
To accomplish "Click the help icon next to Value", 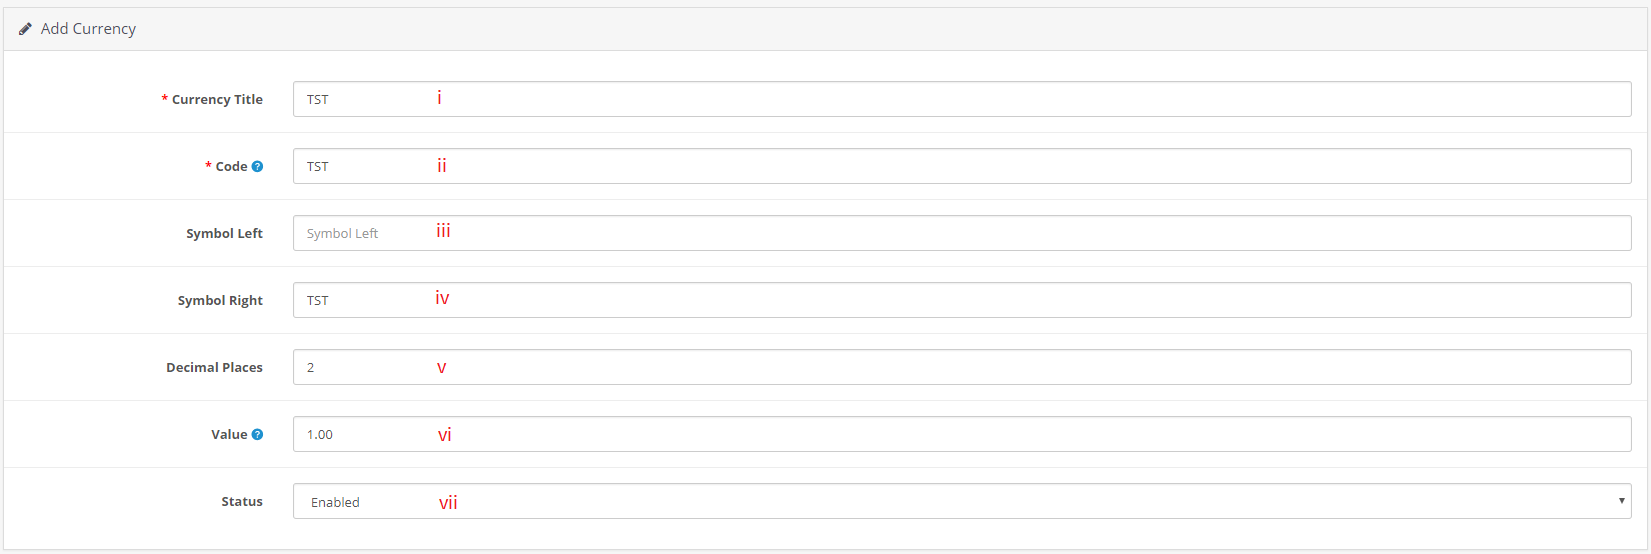I will [257, 434].
